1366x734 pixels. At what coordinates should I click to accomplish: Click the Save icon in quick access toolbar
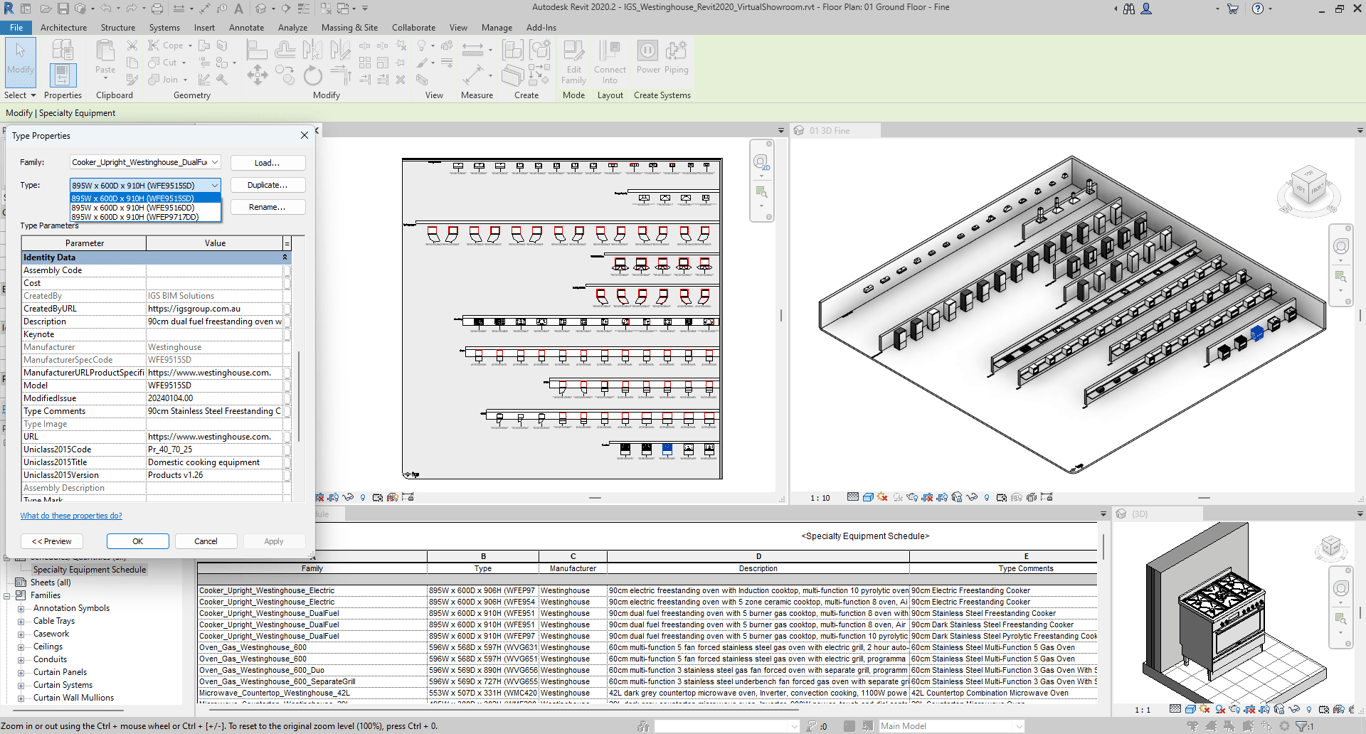(62, 9)
